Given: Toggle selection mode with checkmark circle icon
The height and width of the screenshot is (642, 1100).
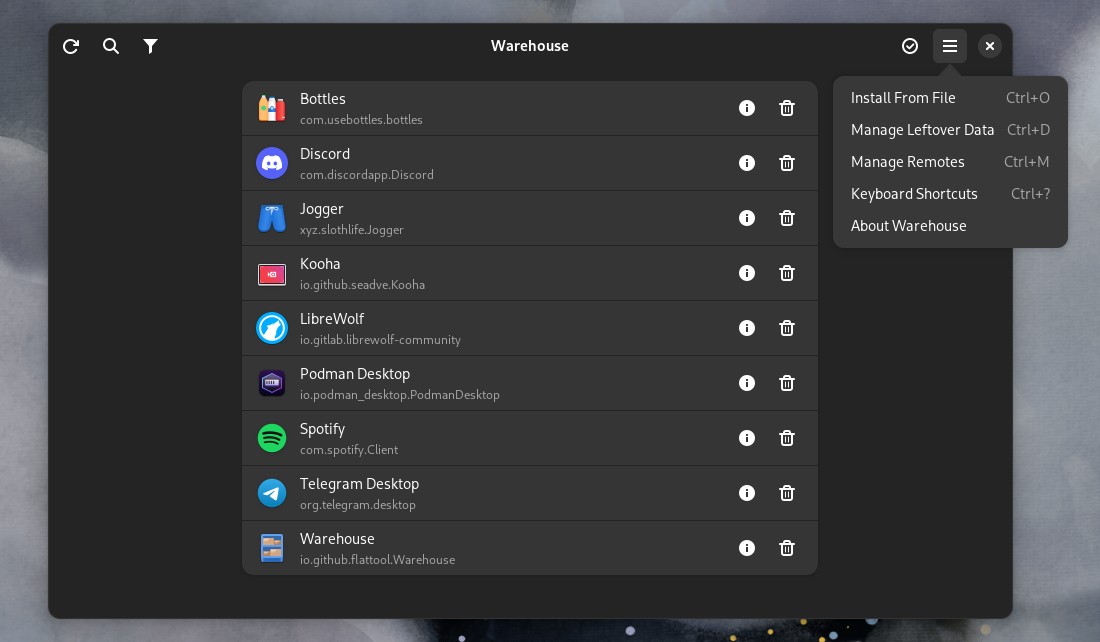Looking at the screenshot, I should (x=910, y=46).
